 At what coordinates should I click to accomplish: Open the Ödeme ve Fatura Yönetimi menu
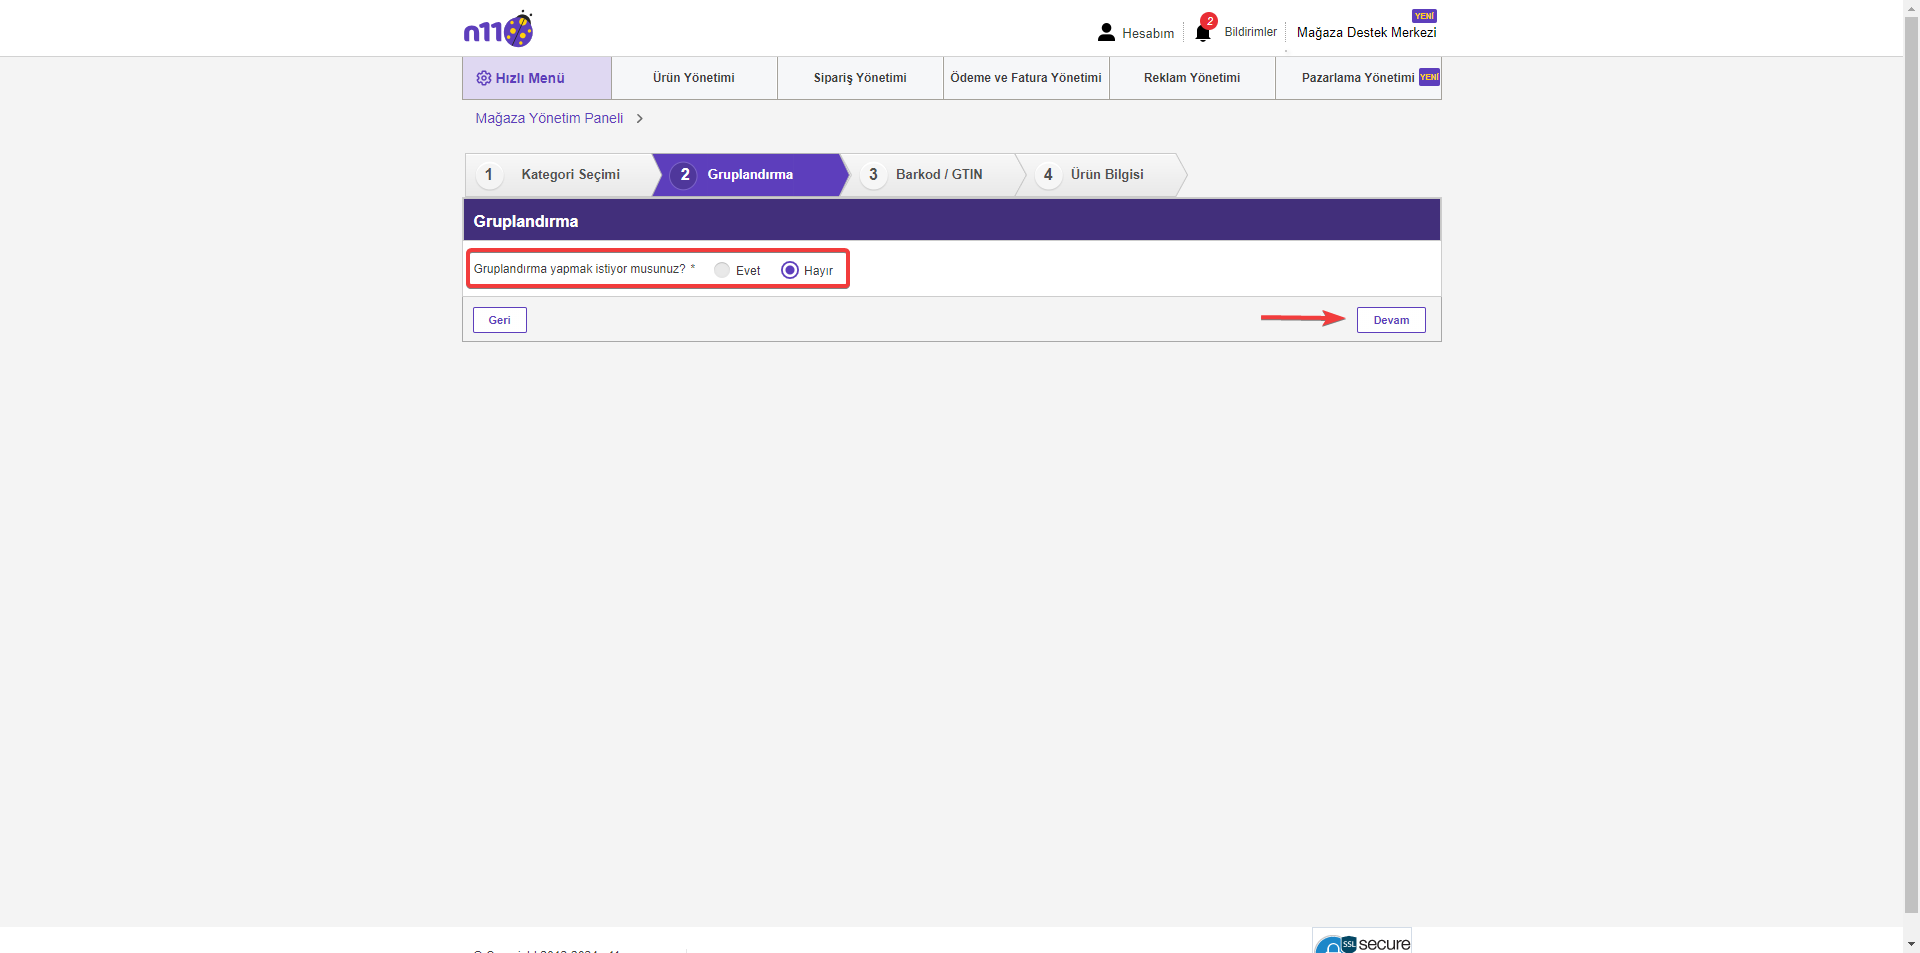coord(1026,78)
